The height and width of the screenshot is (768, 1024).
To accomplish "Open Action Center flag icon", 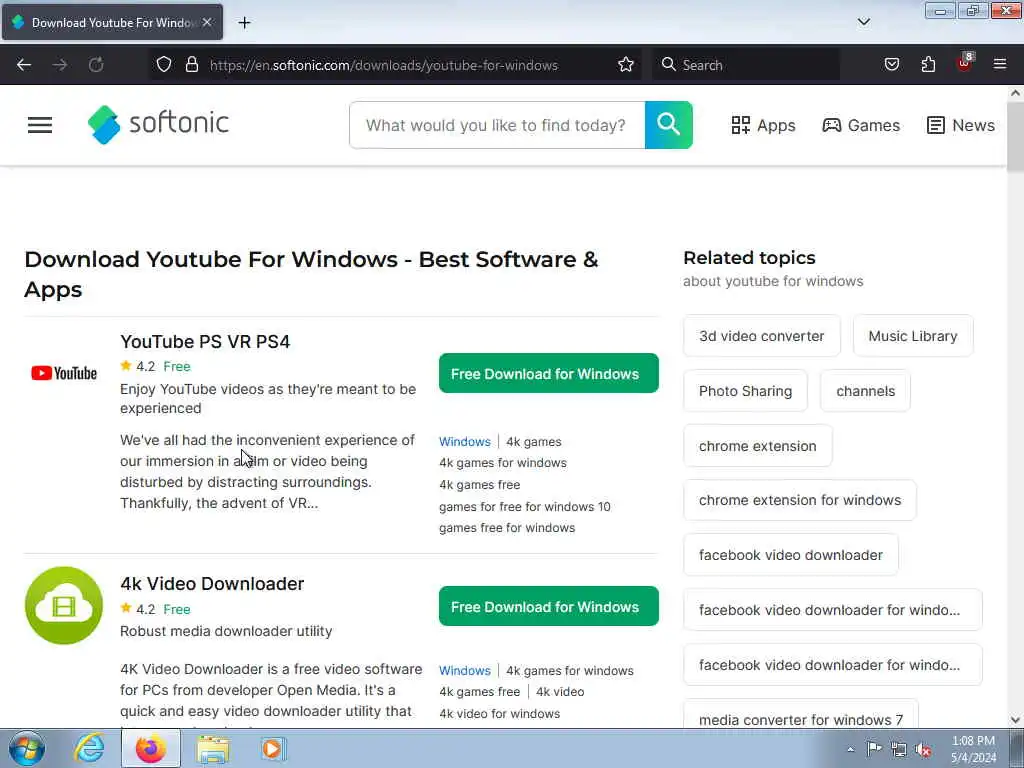I will pos(874,749).
